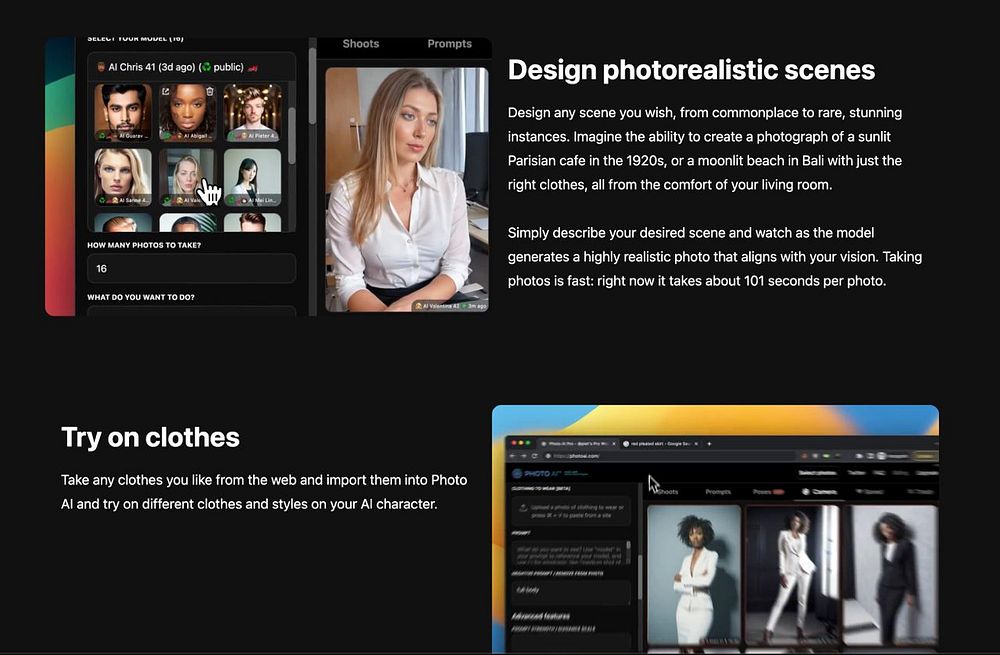The height and width of the screenshot is (655, 1000).
Task: Click the paragraph about importing clothes into Photo AI
Action: click(264, 492)
